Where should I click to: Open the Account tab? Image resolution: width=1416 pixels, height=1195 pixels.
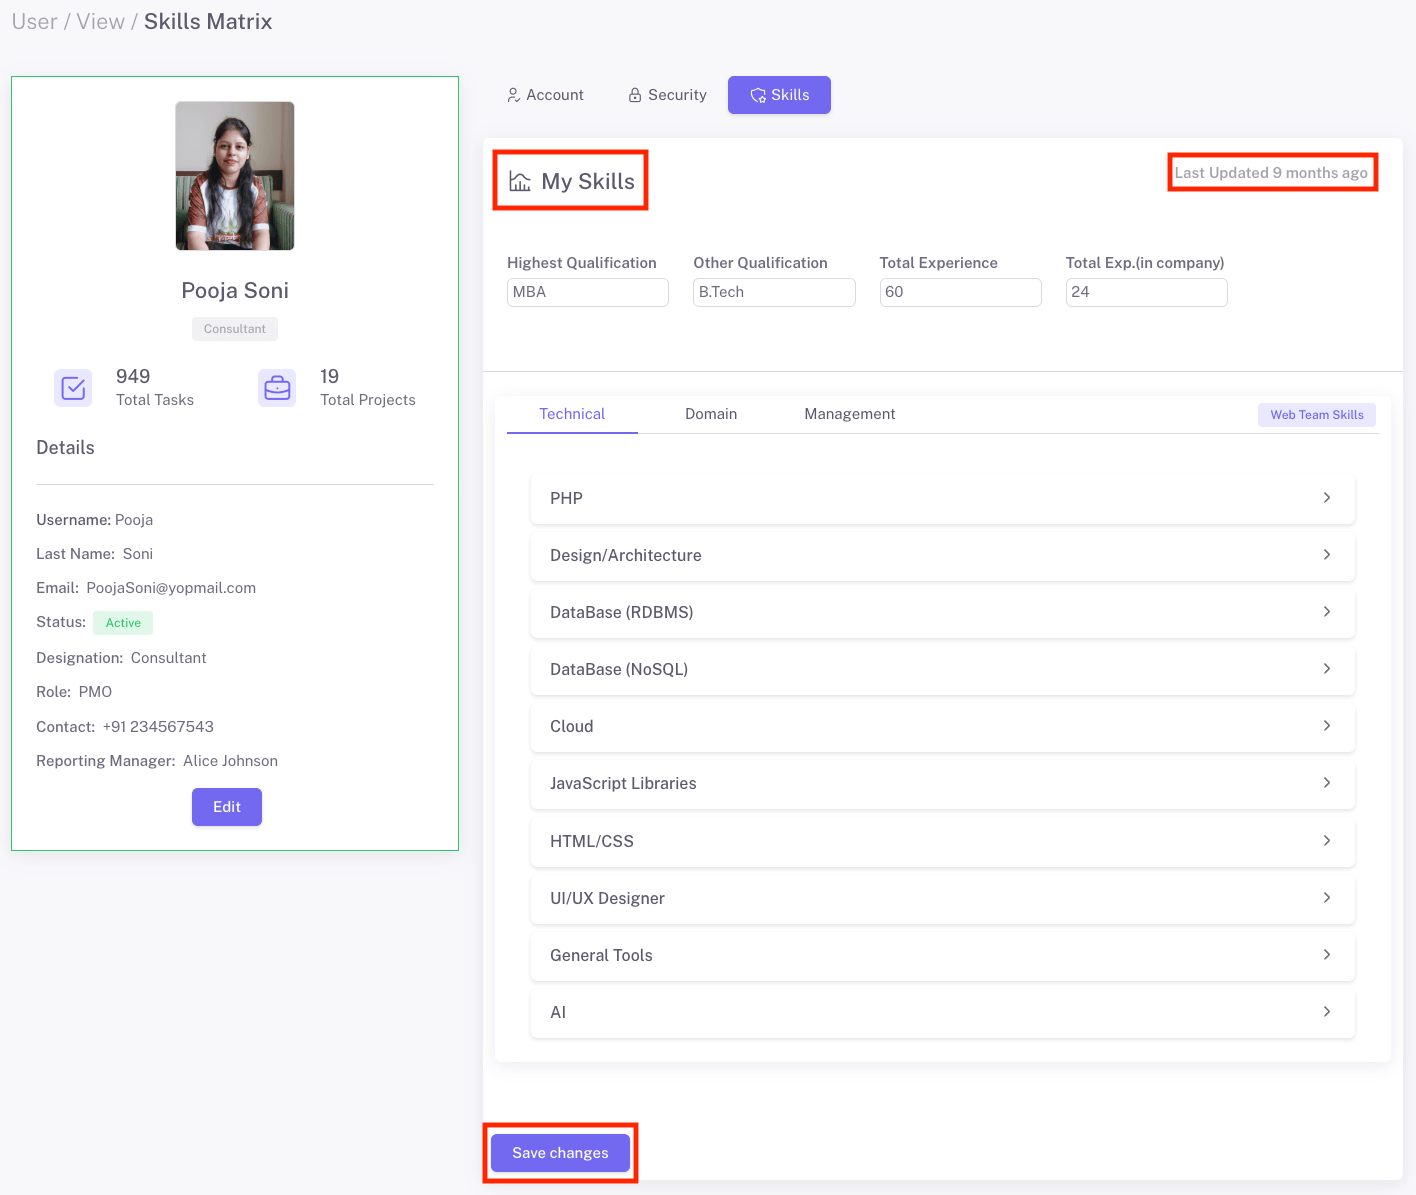click(x=545, y=95)
